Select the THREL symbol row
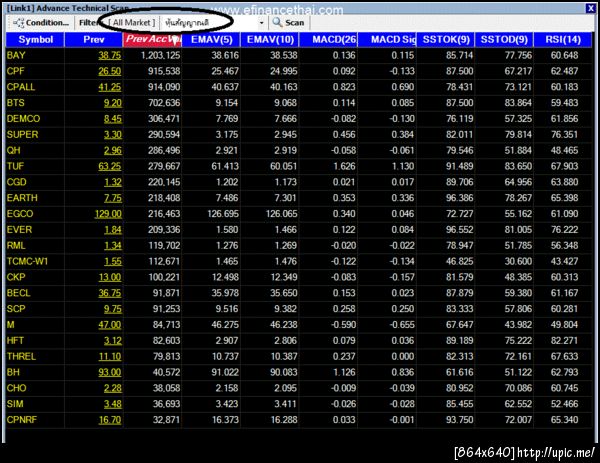Screen dimensions: 600x463 pos(299,357)
